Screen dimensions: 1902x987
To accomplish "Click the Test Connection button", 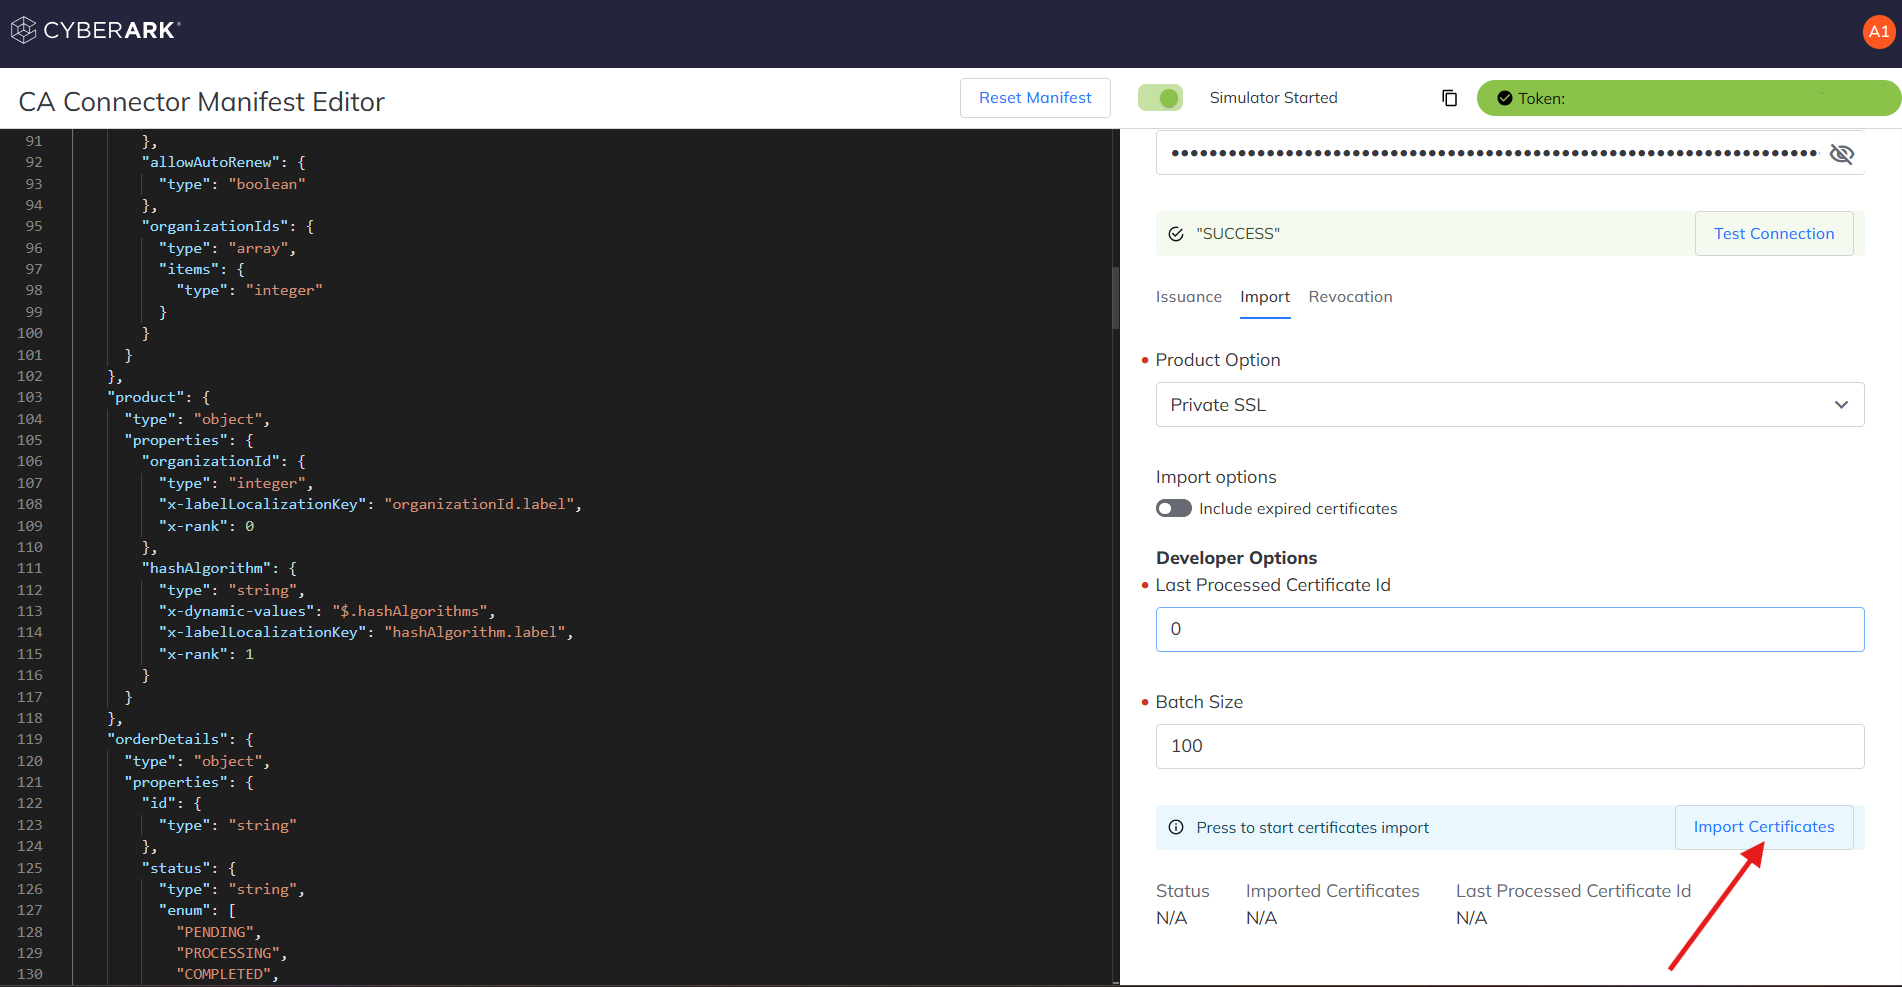I will [x=1774, y=234].
